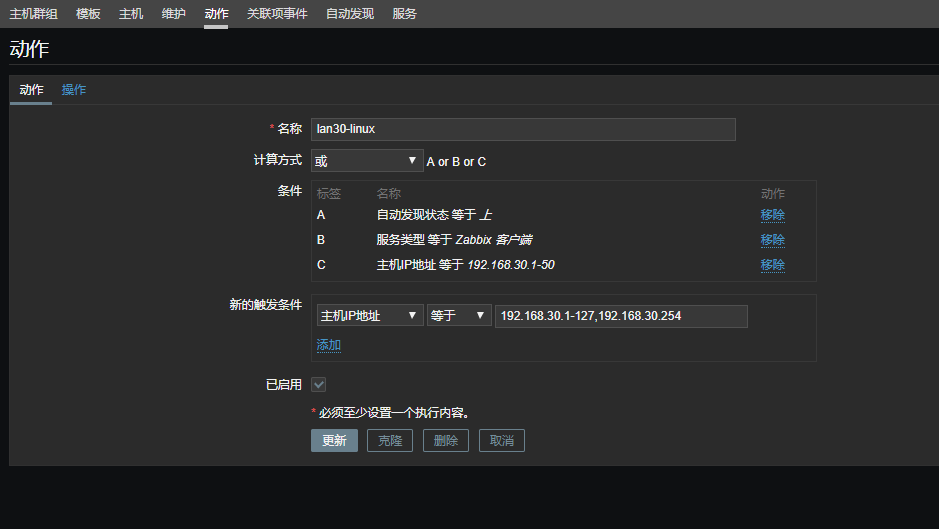
Task: Click the 动作 column header in the conditions table
Action: (x=773, y=194)
